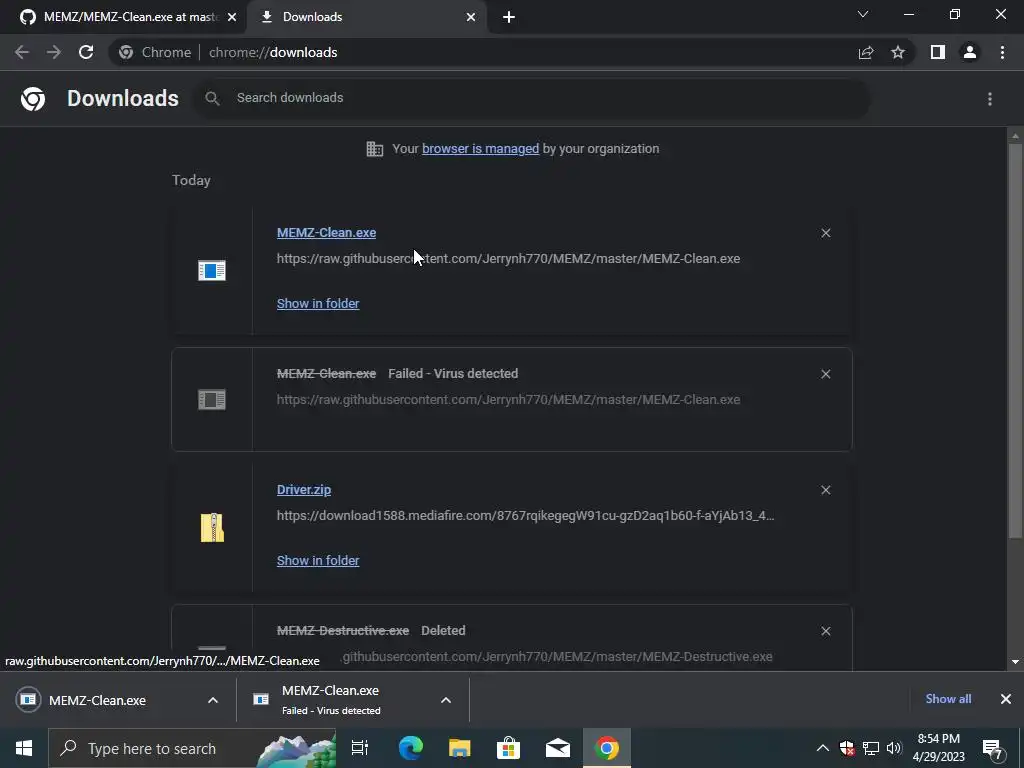This screenshot has height=768, width=1024.
Task: Remove the first MEMZ-Clean.exe entry from list
Action: (x=825, y=233)
